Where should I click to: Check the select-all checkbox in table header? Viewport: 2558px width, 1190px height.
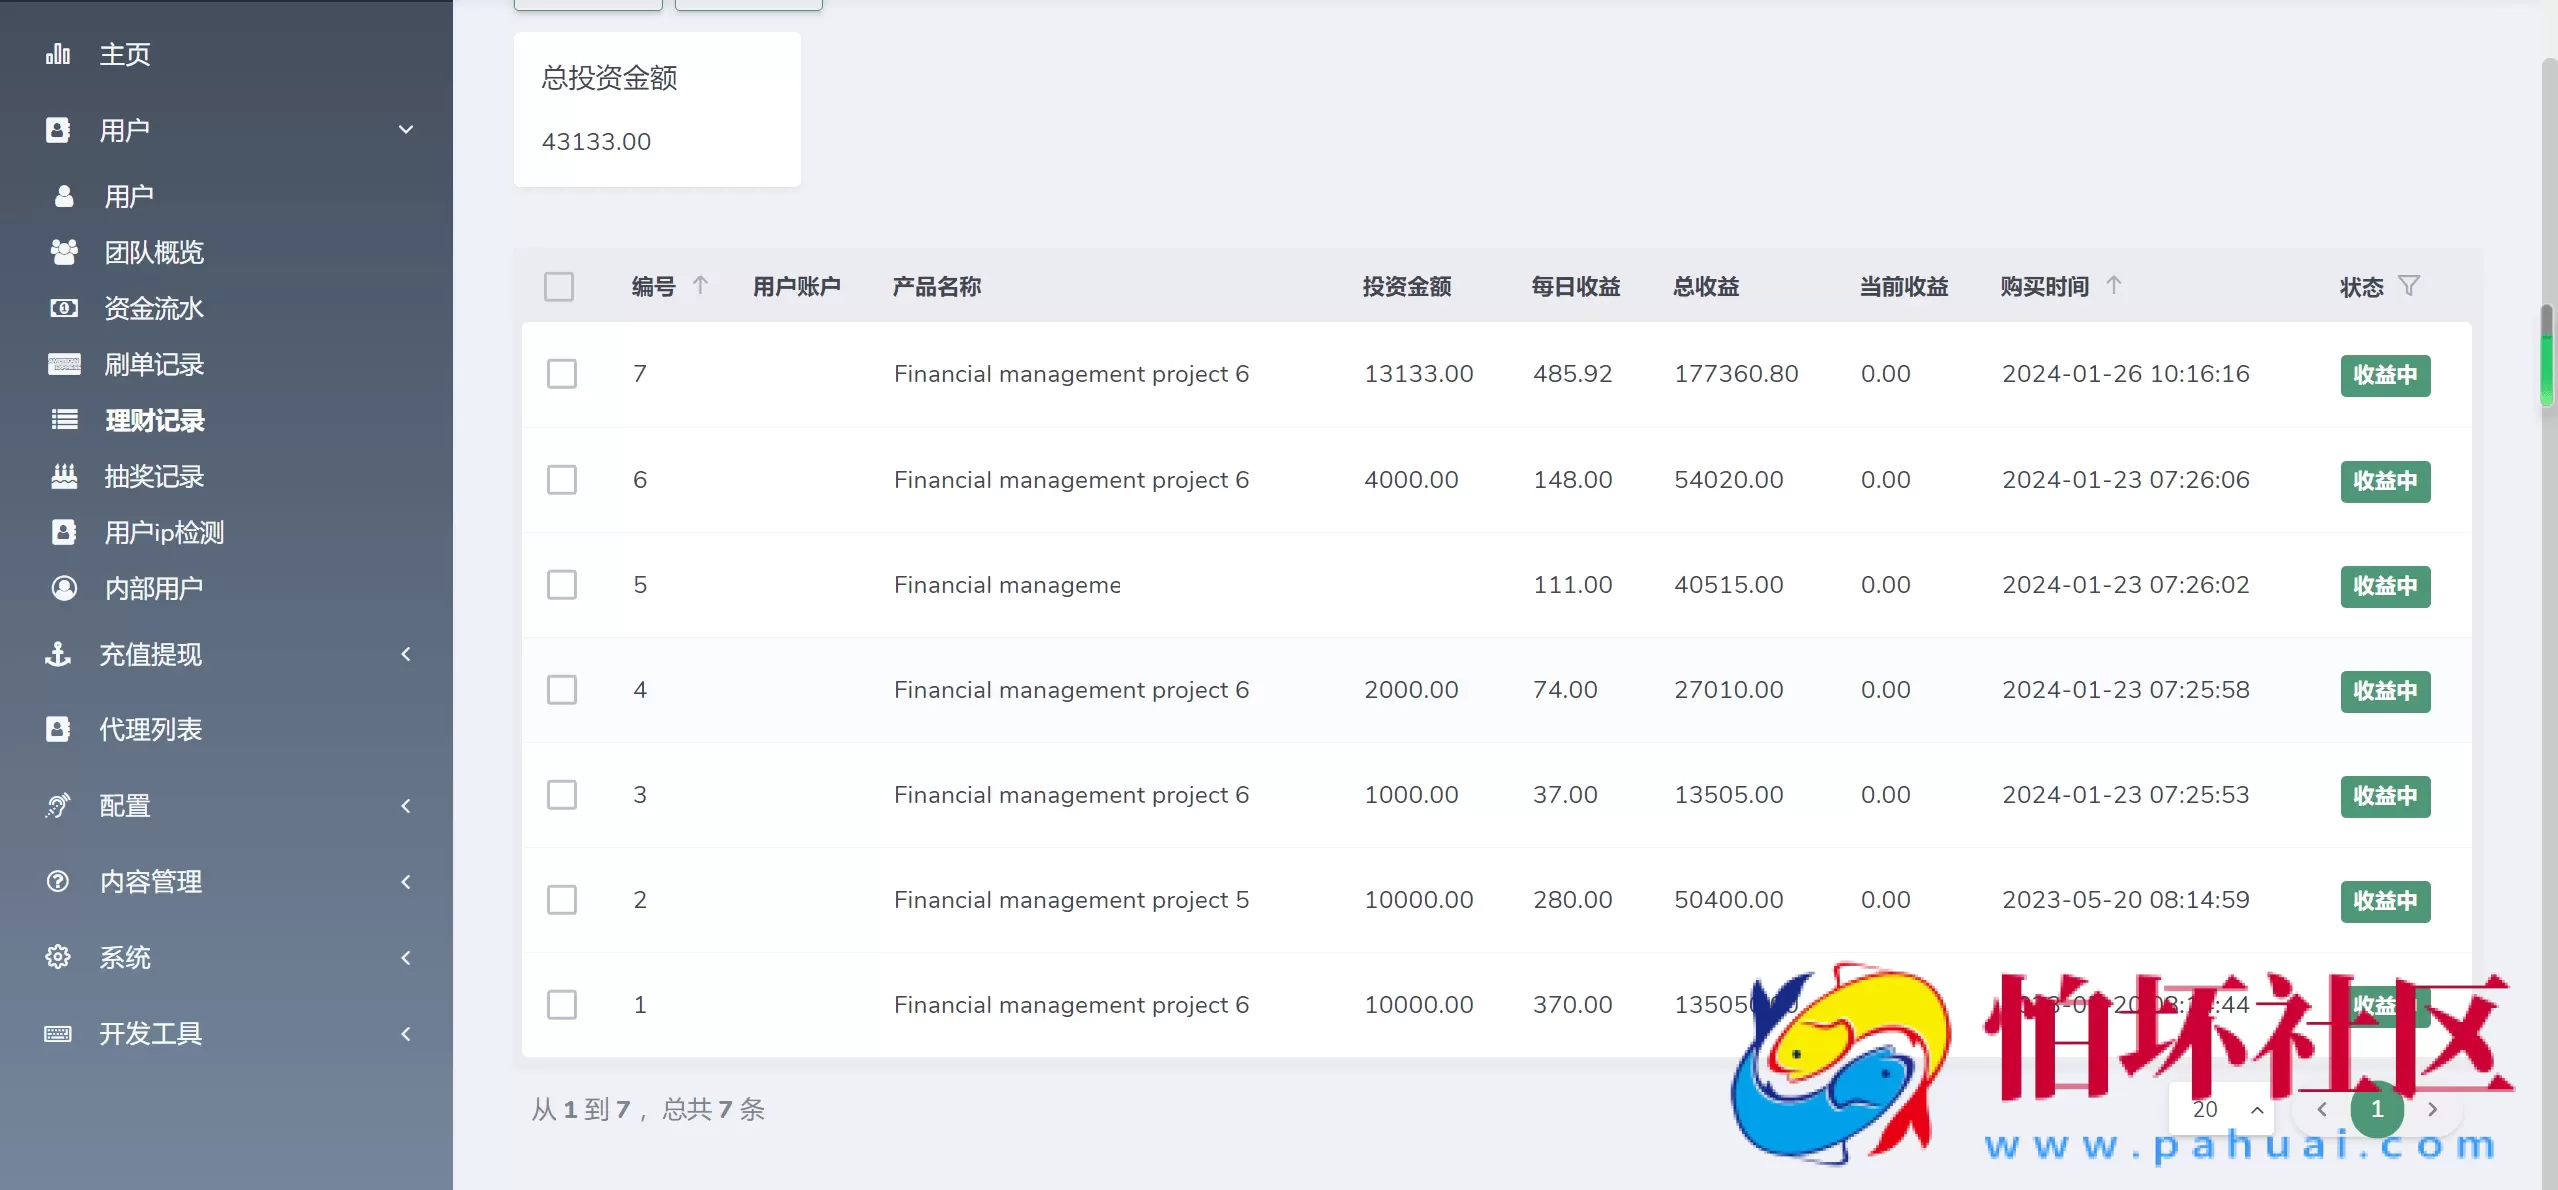pyautogui.click(x=561, y=286)
